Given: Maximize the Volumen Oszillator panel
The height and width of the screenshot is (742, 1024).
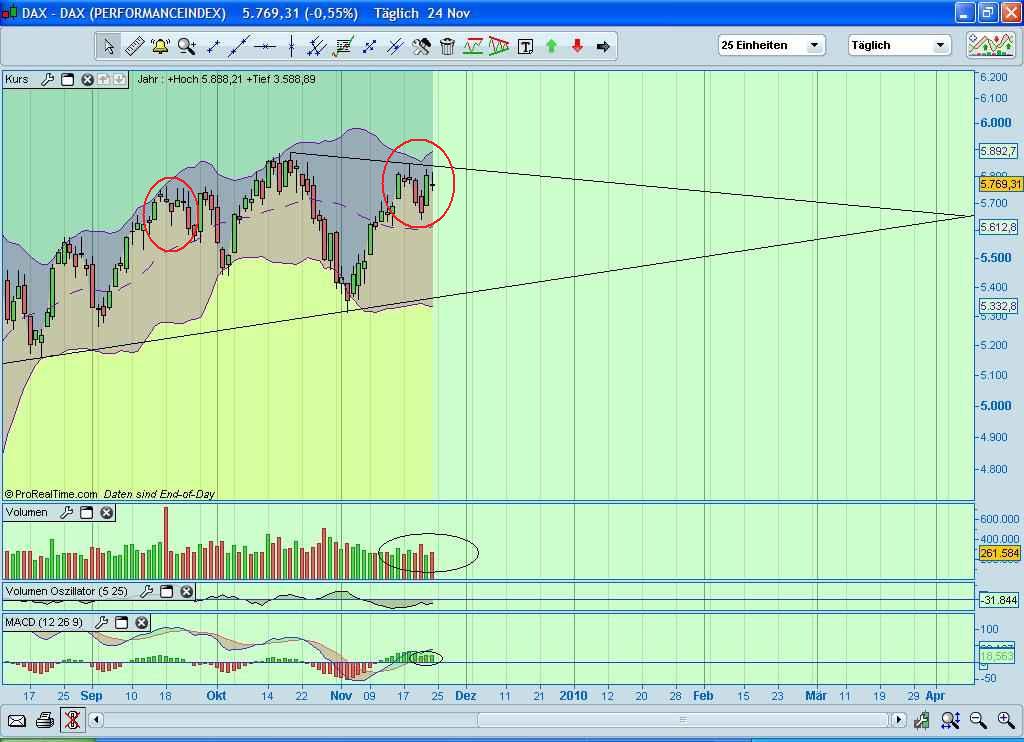Looking at the screenshot, I should [x=167, y=591].
